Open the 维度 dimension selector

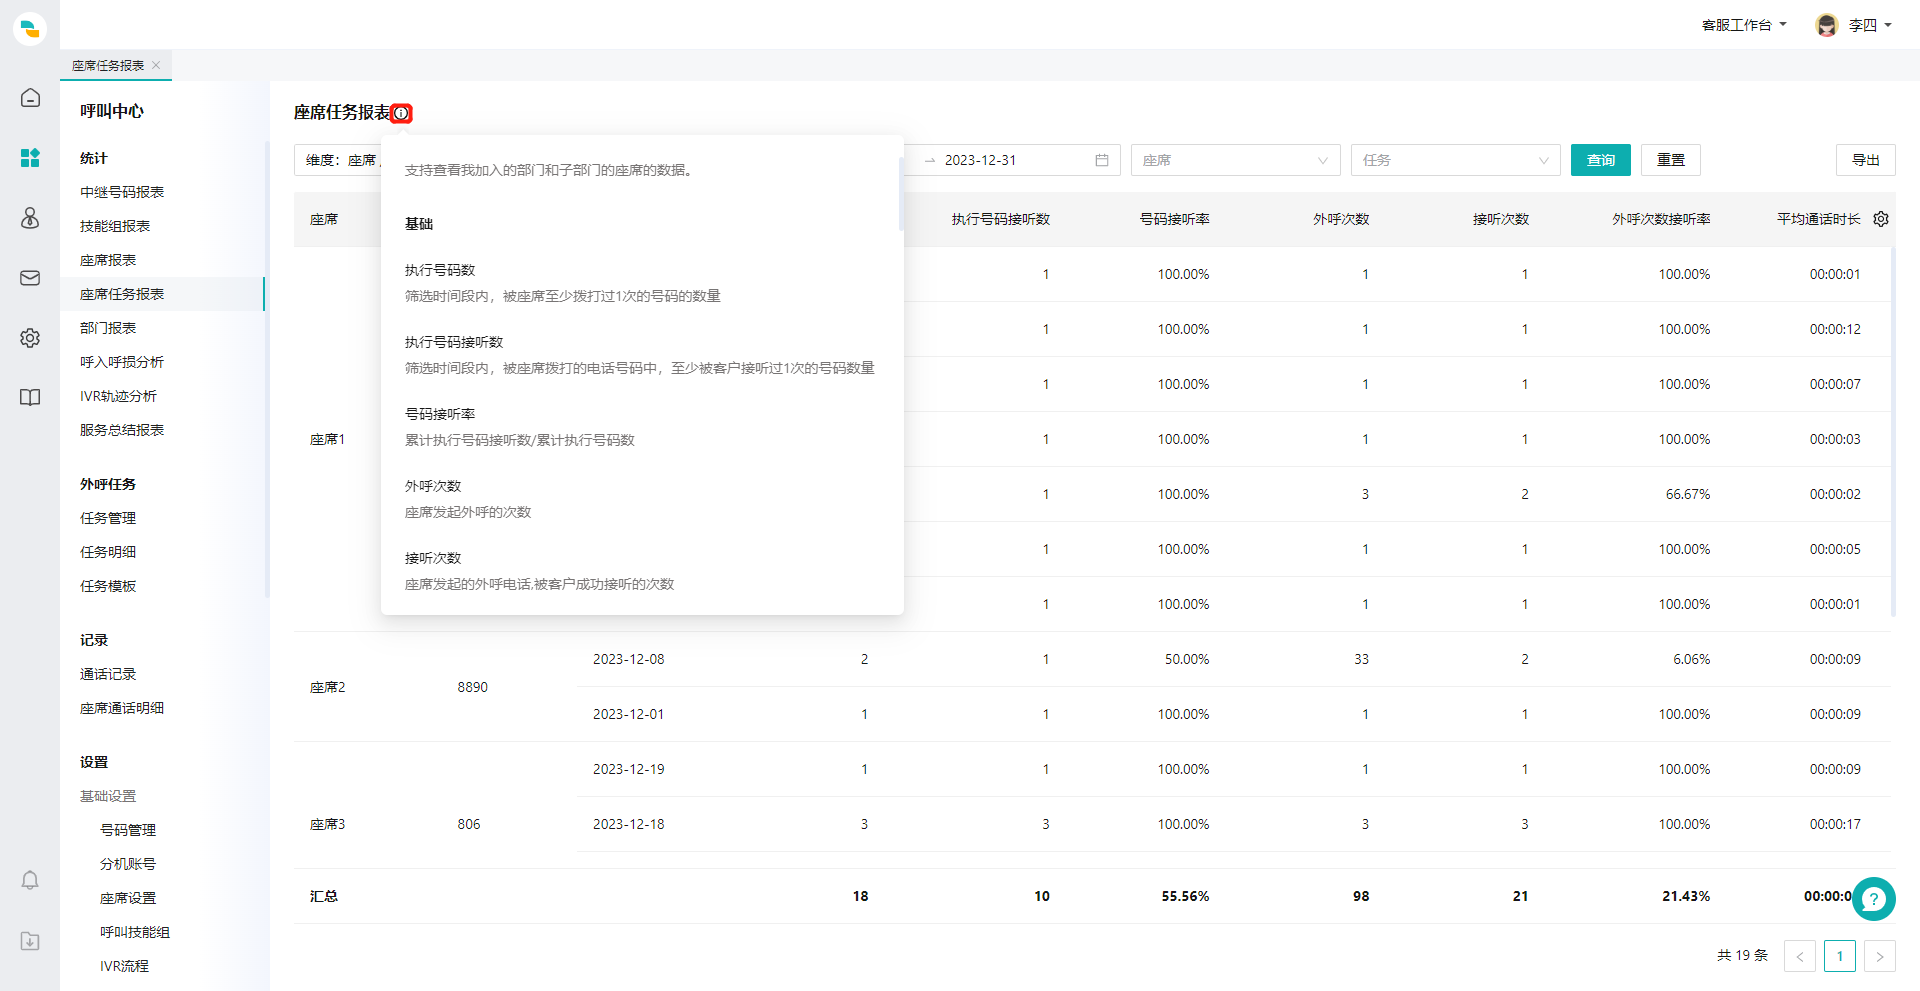click(338, 160)
